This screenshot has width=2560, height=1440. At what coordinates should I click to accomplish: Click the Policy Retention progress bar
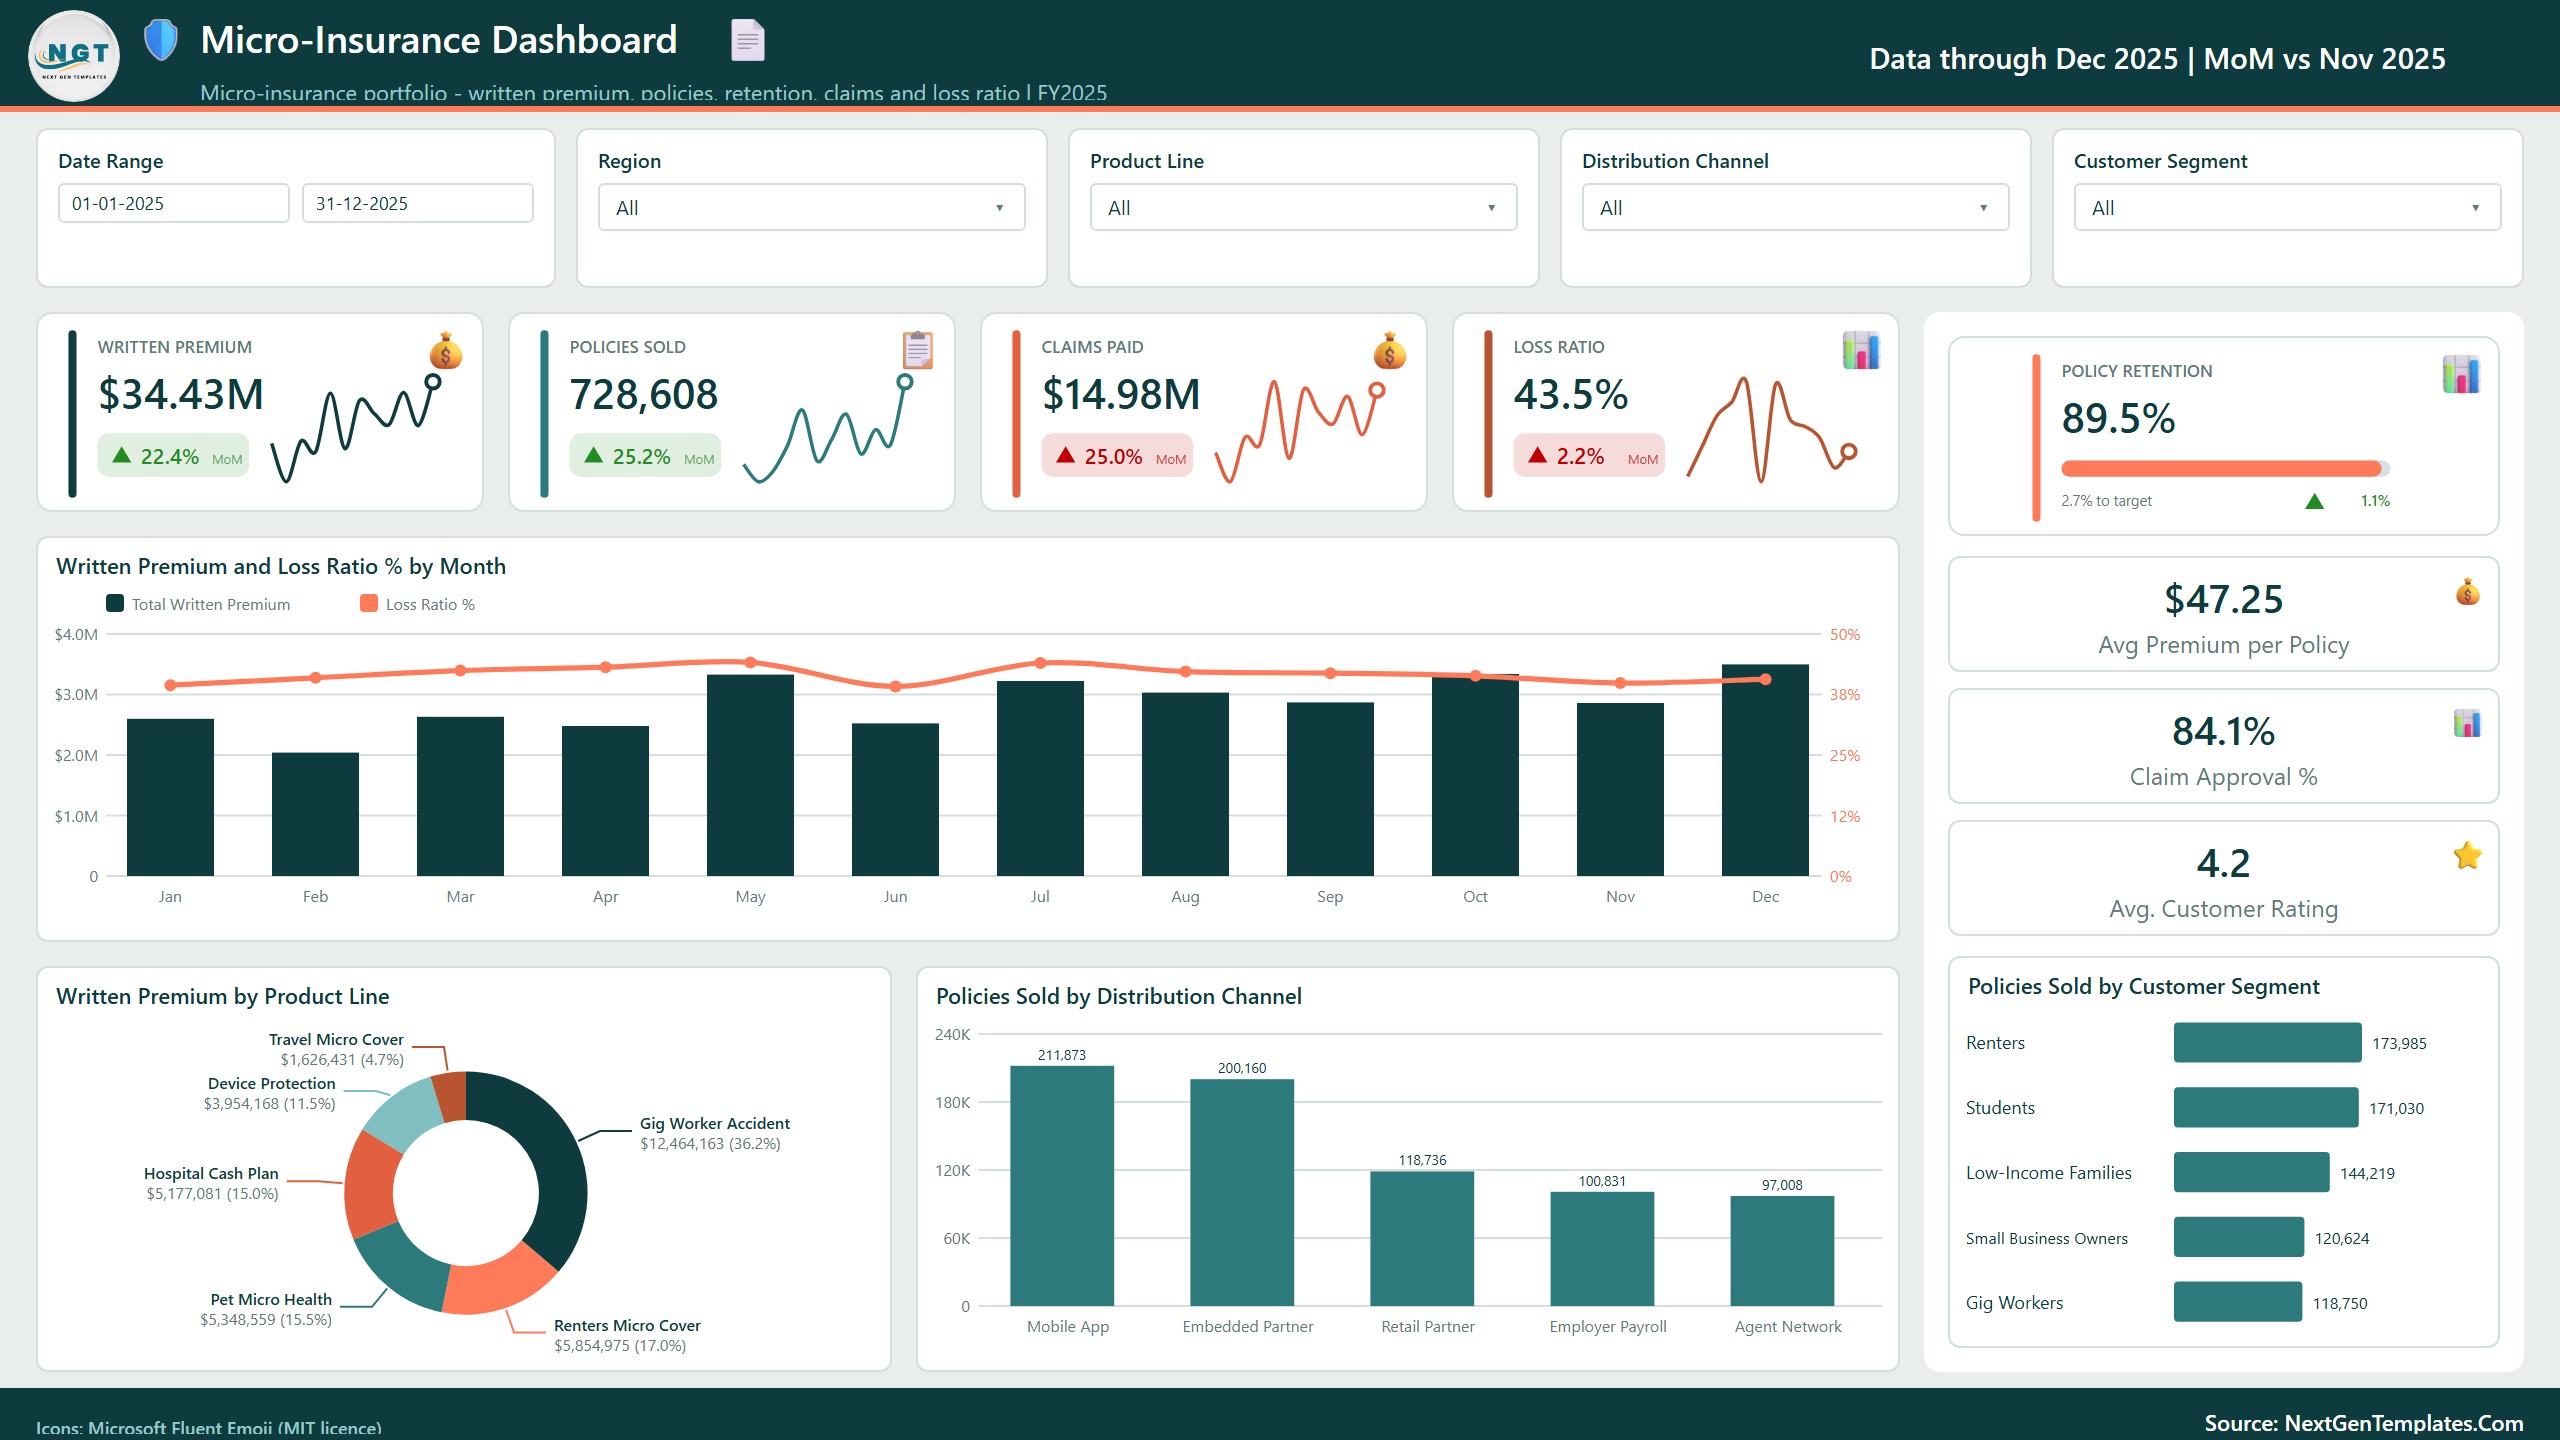pyautogui.click(x=2225, y=468)
